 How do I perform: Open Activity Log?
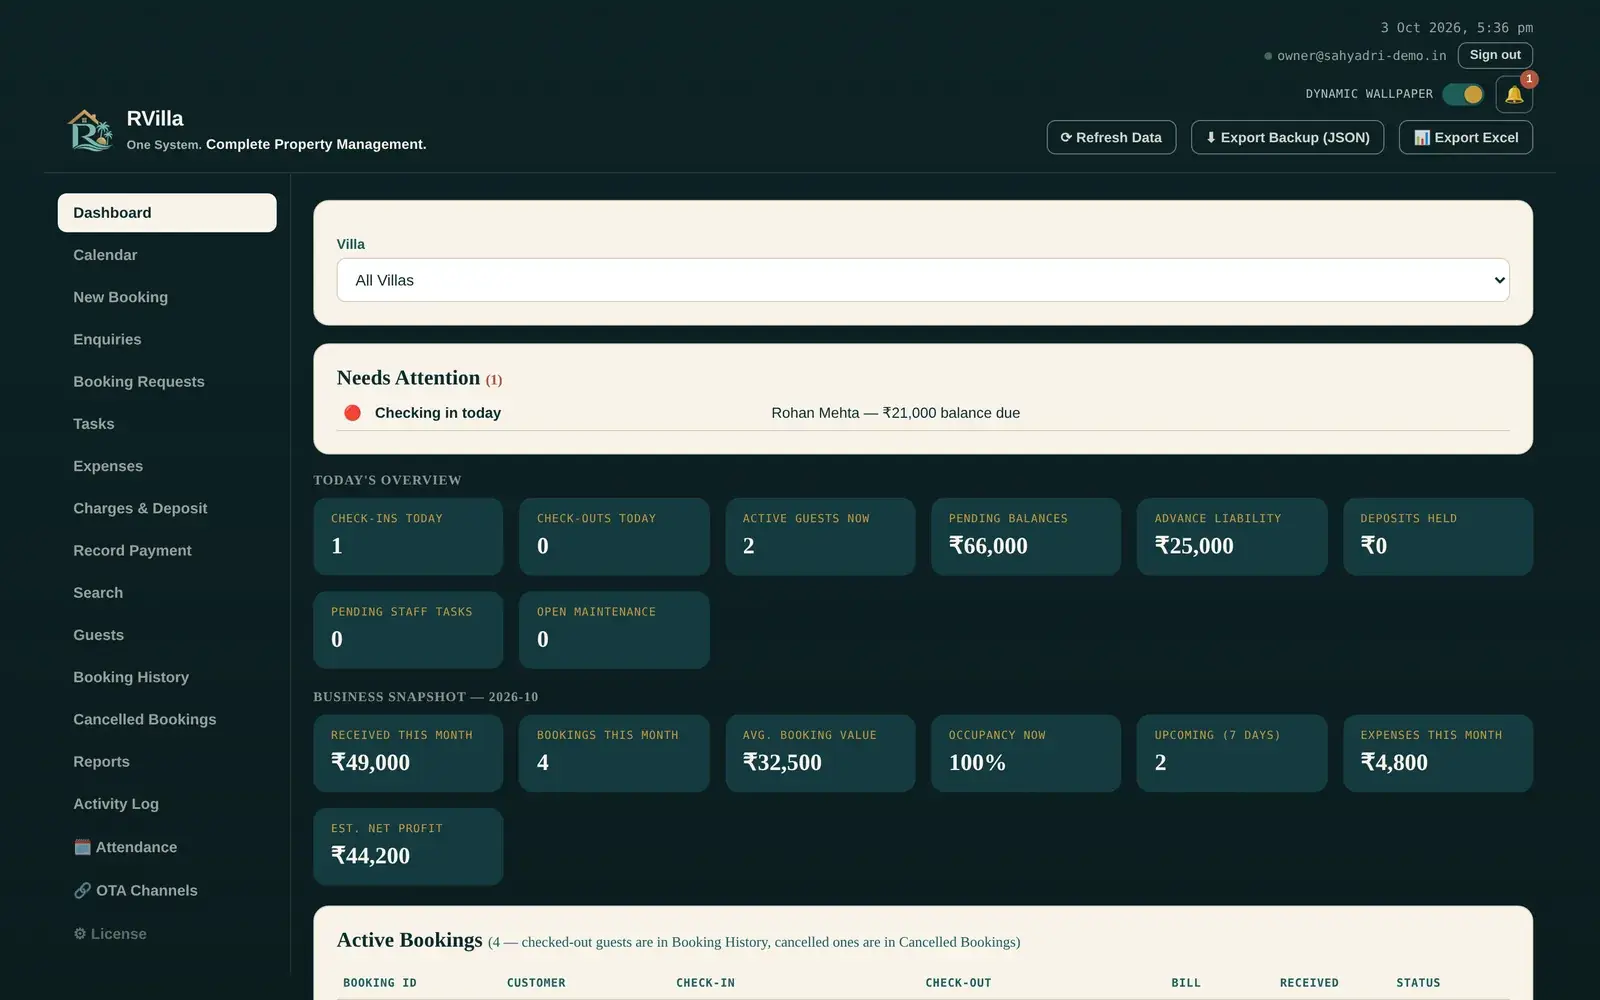pos(167,804)
